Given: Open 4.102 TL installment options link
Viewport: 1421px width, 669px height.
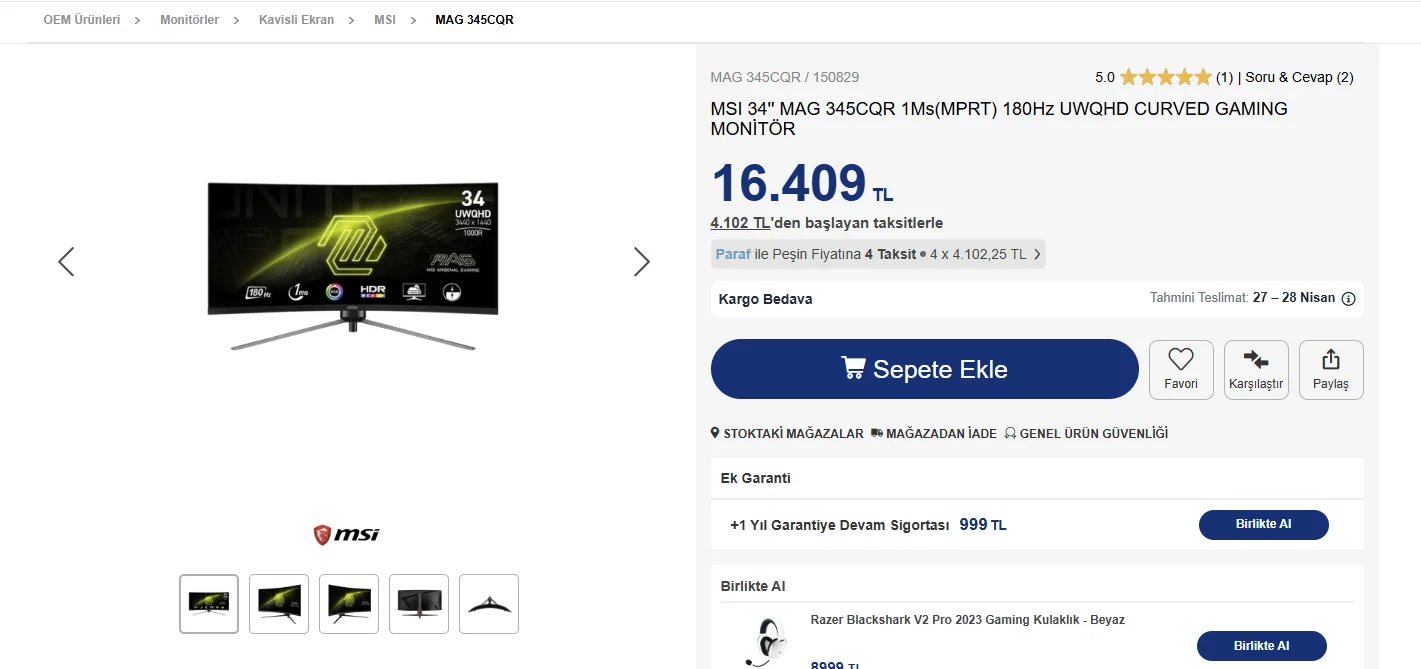Looking at the screenshot, I should coord(740,223).
